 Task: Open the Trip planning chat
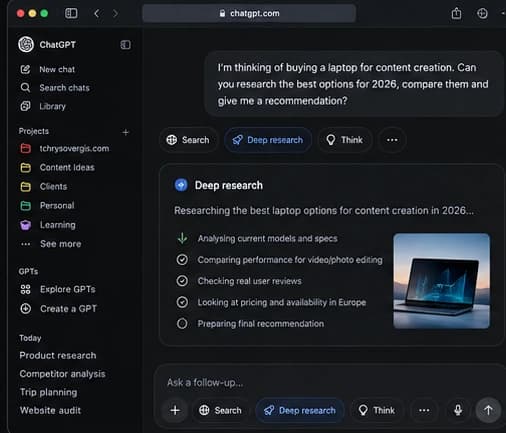click(x=48, y=392)
